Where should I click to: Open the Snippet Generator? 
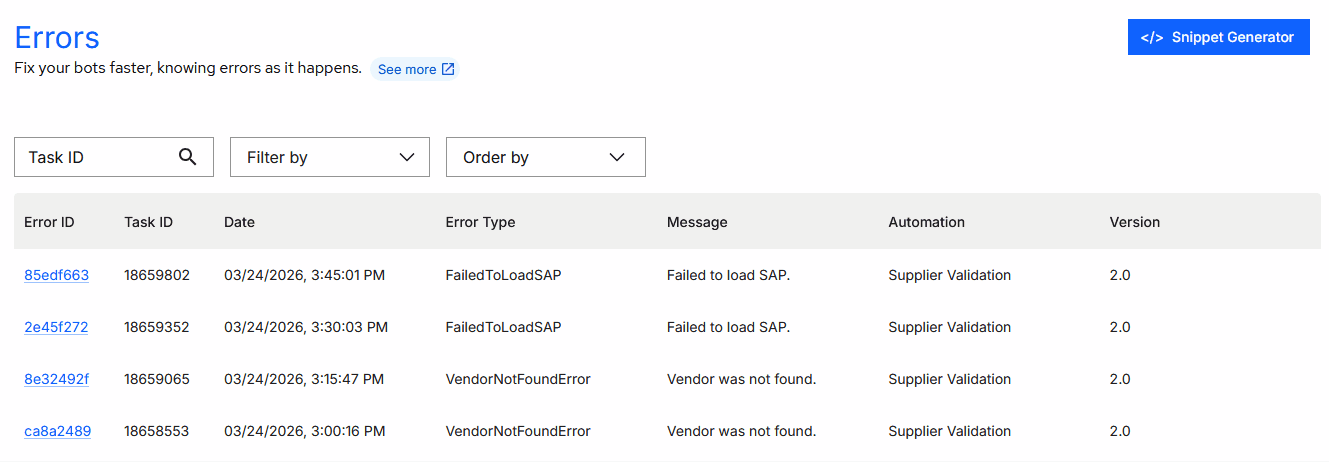[1218, 37]
